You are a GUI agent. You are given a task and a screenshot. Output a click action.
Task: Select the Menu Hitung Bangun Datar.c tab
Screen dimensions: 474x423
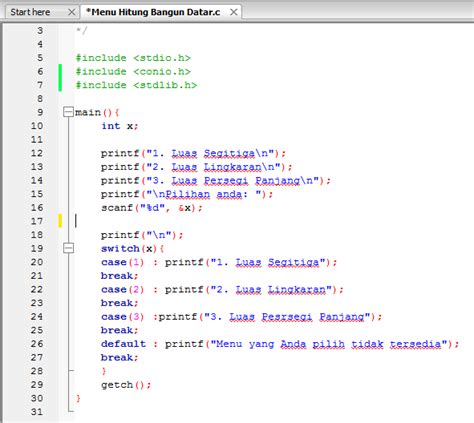tap(153, 12)
